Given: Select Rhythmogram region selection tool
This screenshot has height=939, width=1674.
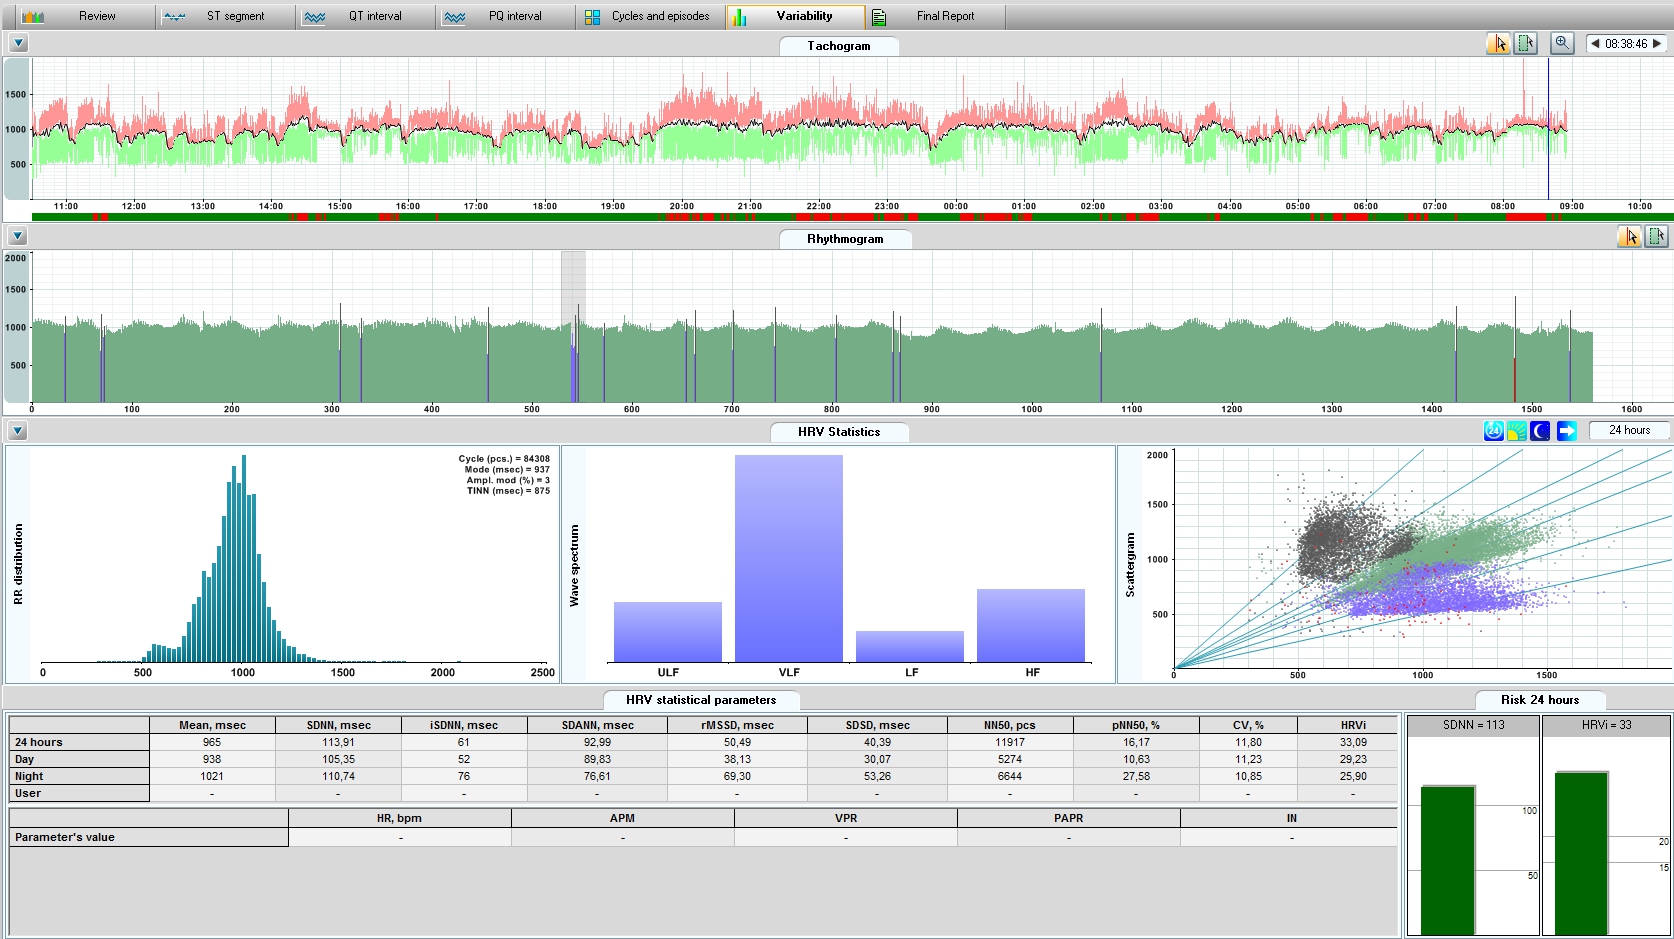Looking at the screenshot, I should coord(1657,237).
